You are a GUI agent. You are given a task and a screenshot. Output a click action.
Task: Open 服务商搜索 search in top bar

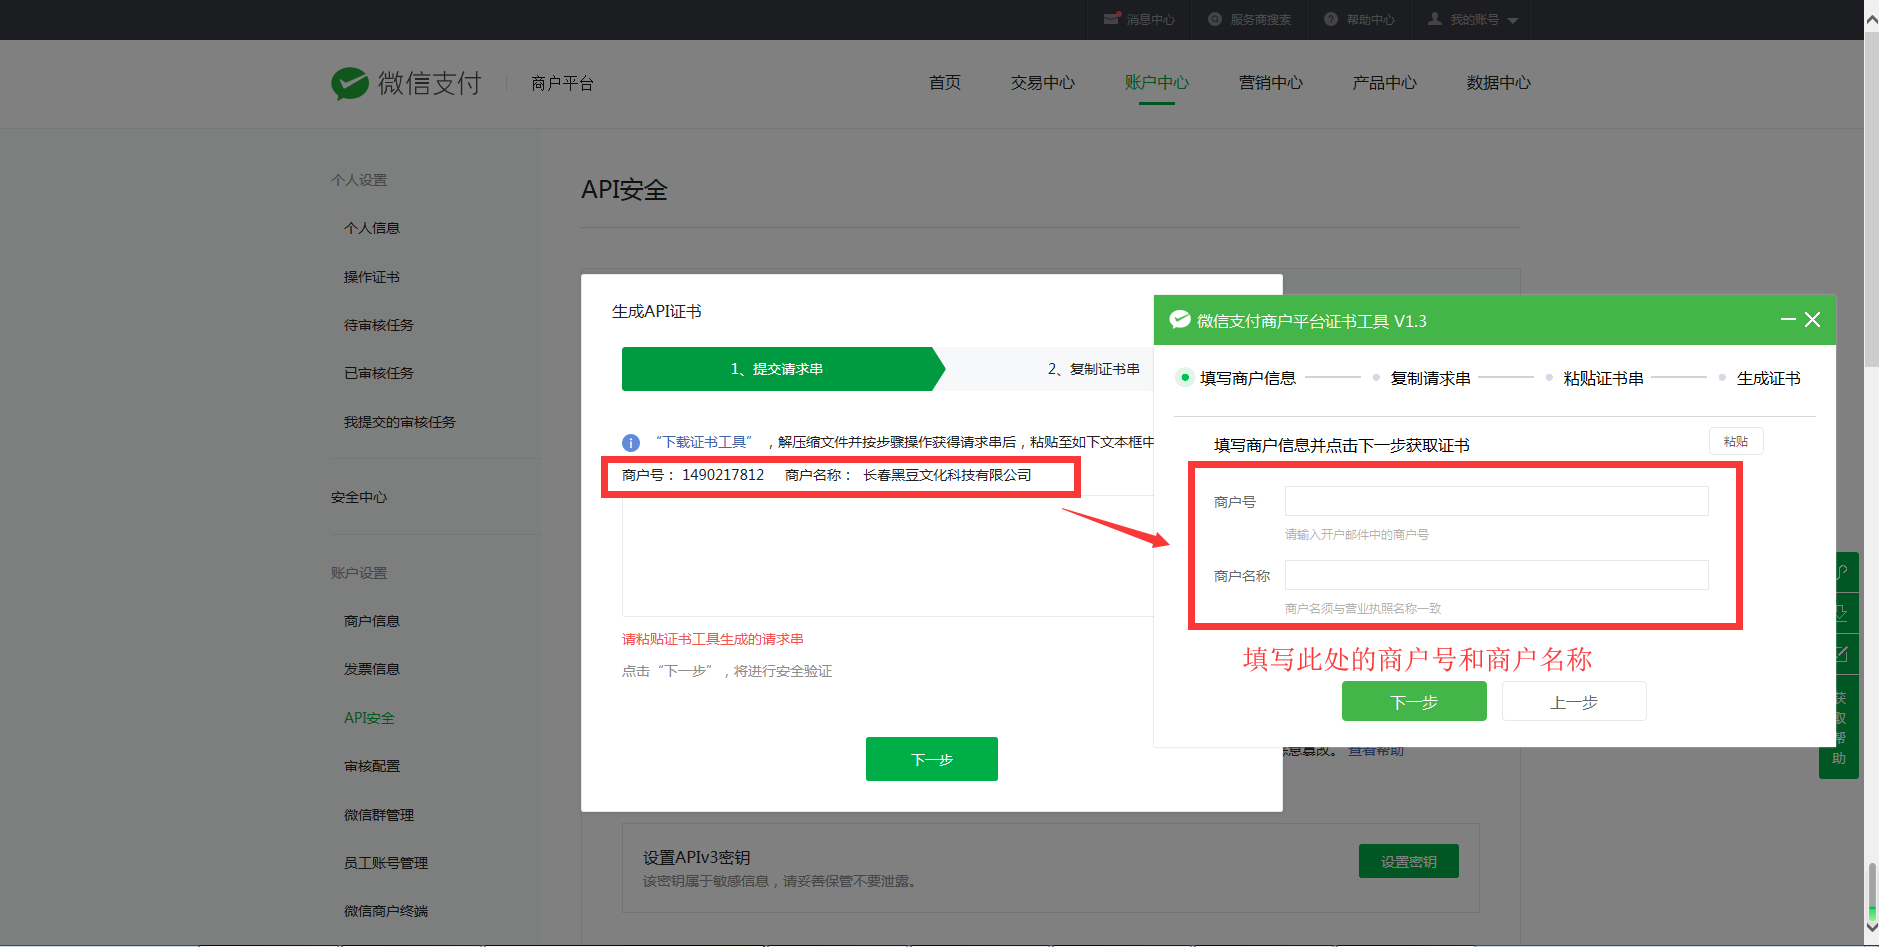pyautogui.click(x=1250, y=19)
